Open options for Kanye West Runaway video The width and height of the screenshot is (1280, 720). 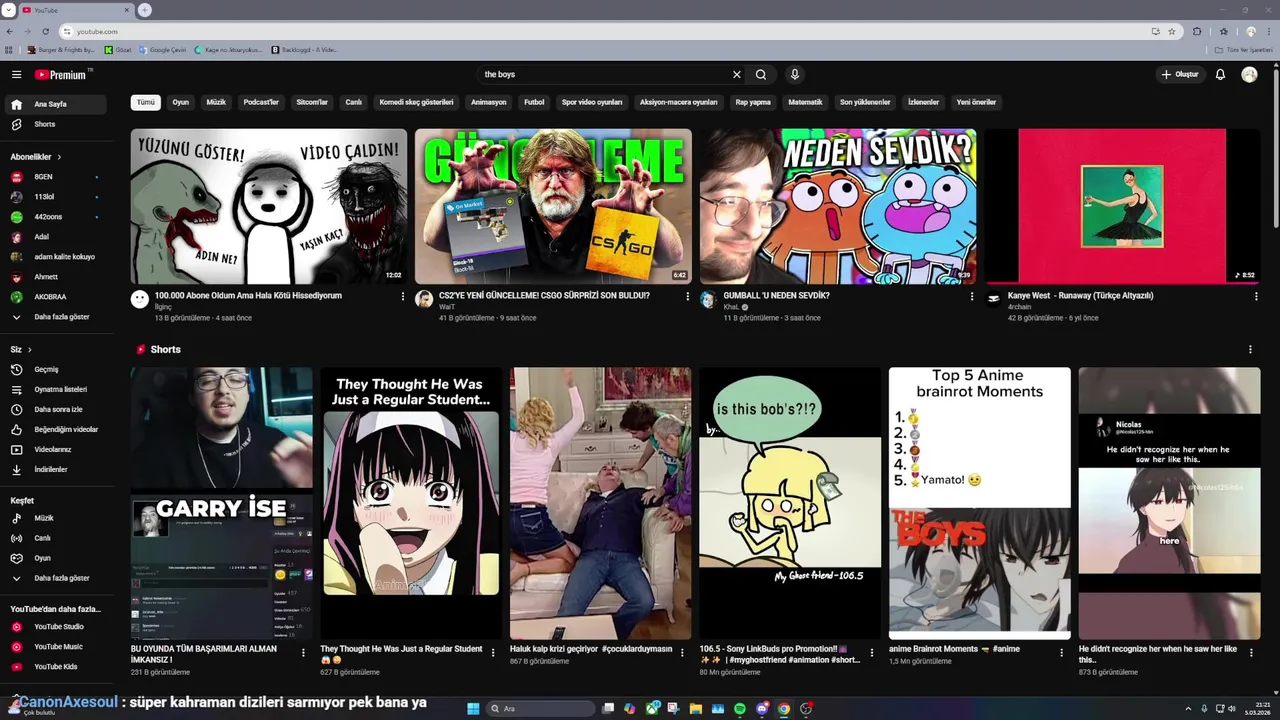click(x=1256, y=297)
